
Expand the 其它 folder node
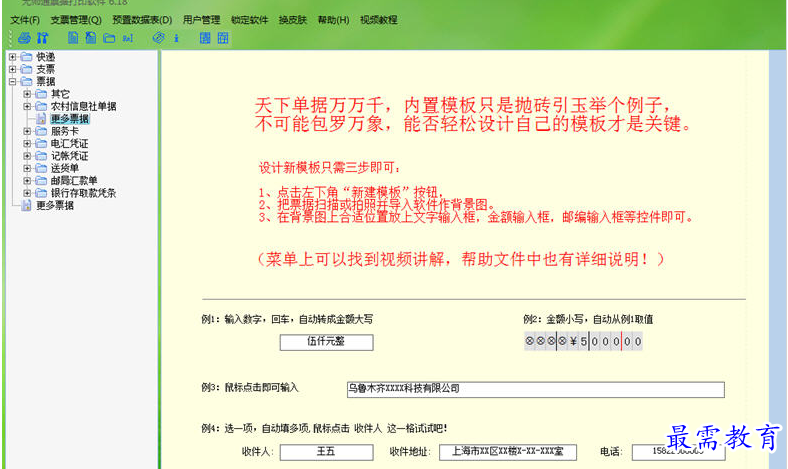27,94
